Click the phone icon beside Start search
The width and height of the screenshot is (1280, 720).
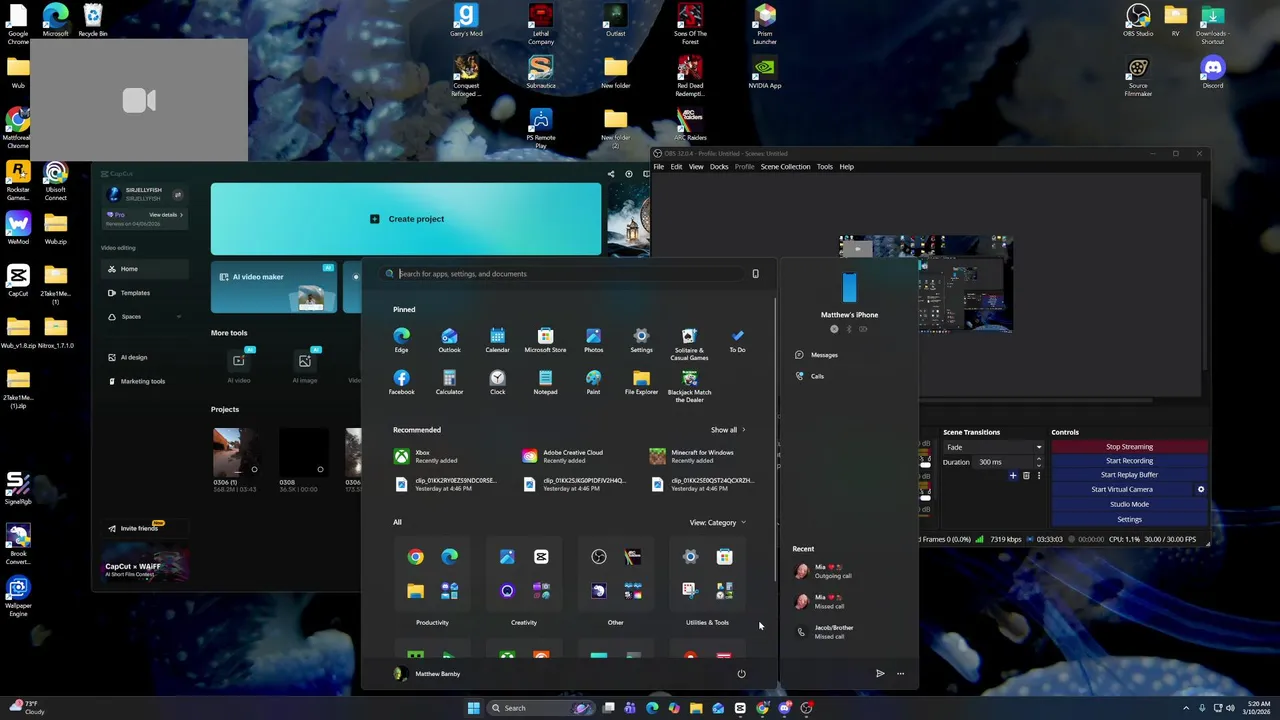coord(755,274)
